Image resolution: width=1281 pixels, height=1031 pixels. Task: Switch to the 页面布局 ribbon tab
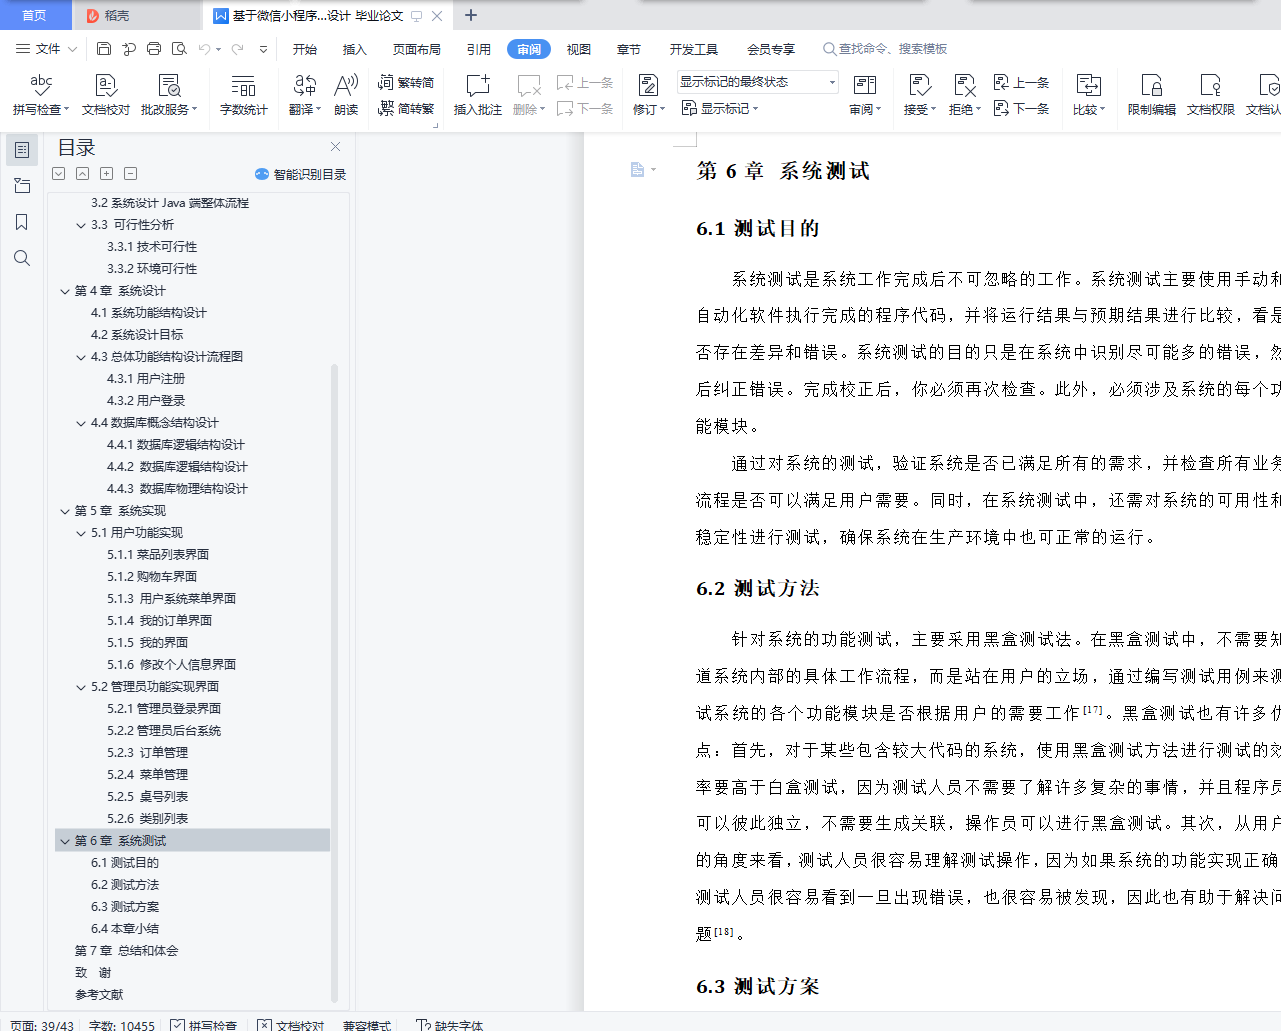(x=417, y=49)
